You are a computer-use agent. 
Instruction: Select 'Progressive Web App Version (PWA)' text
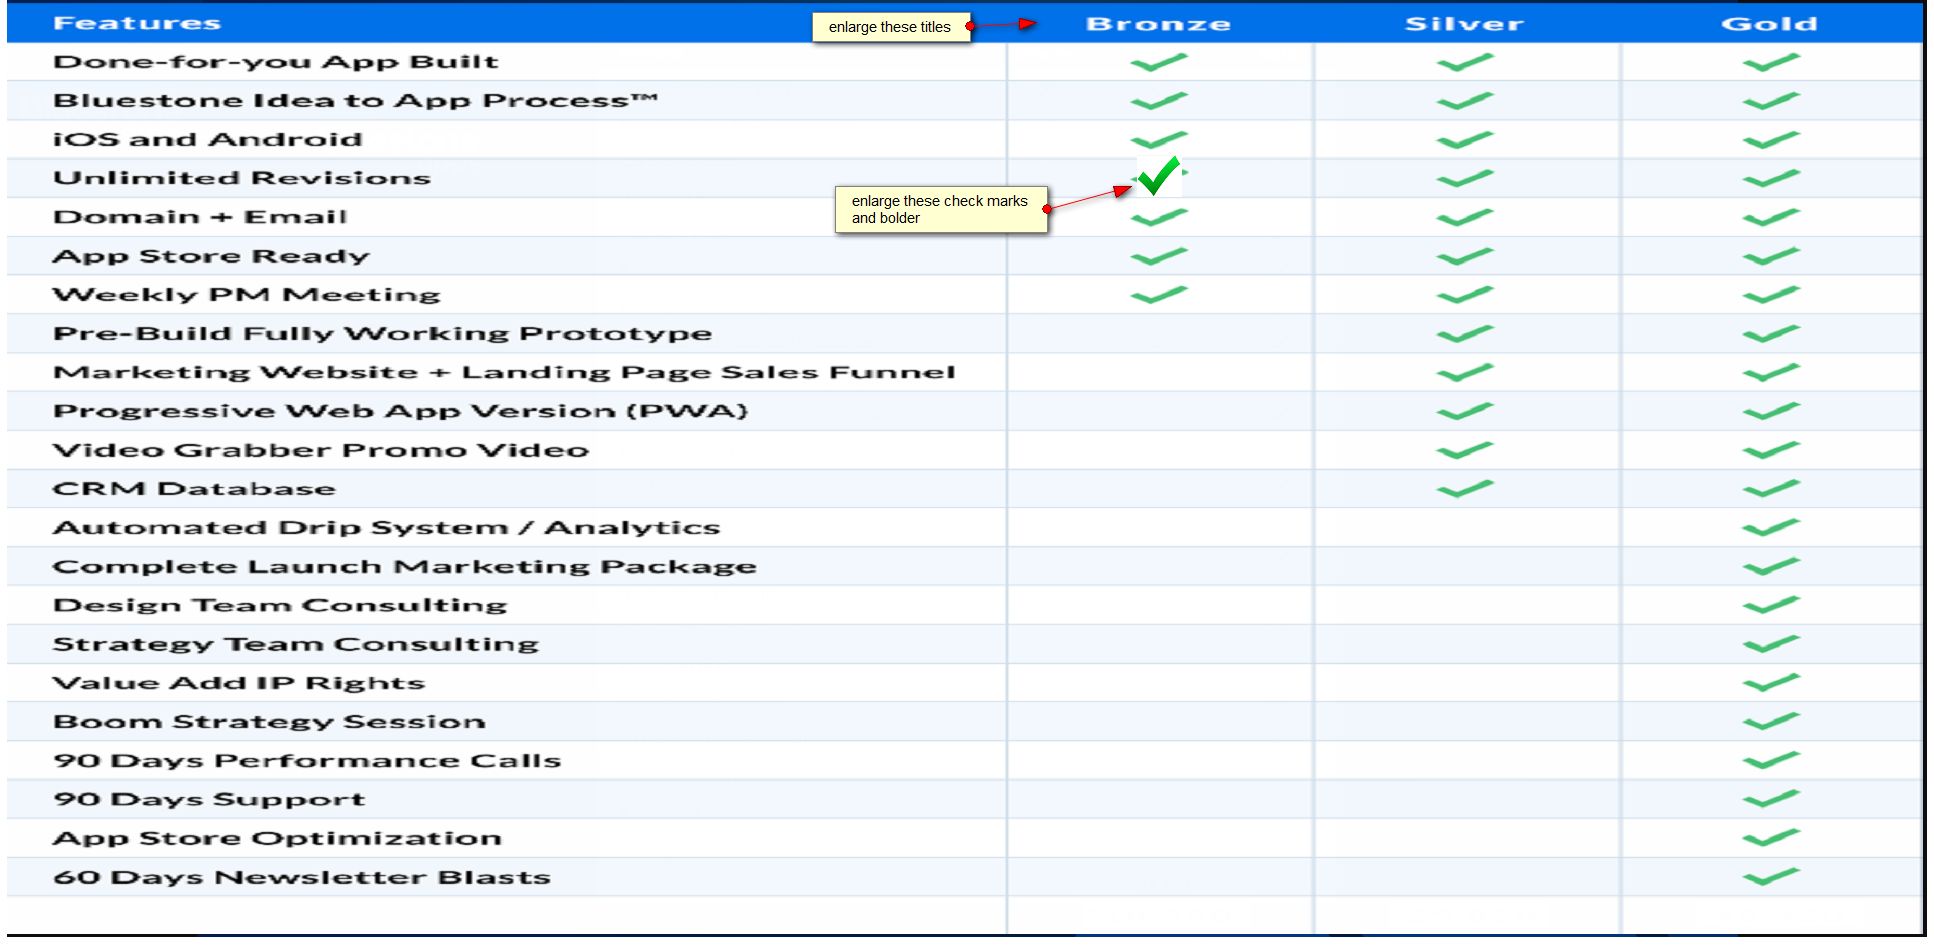400,412
